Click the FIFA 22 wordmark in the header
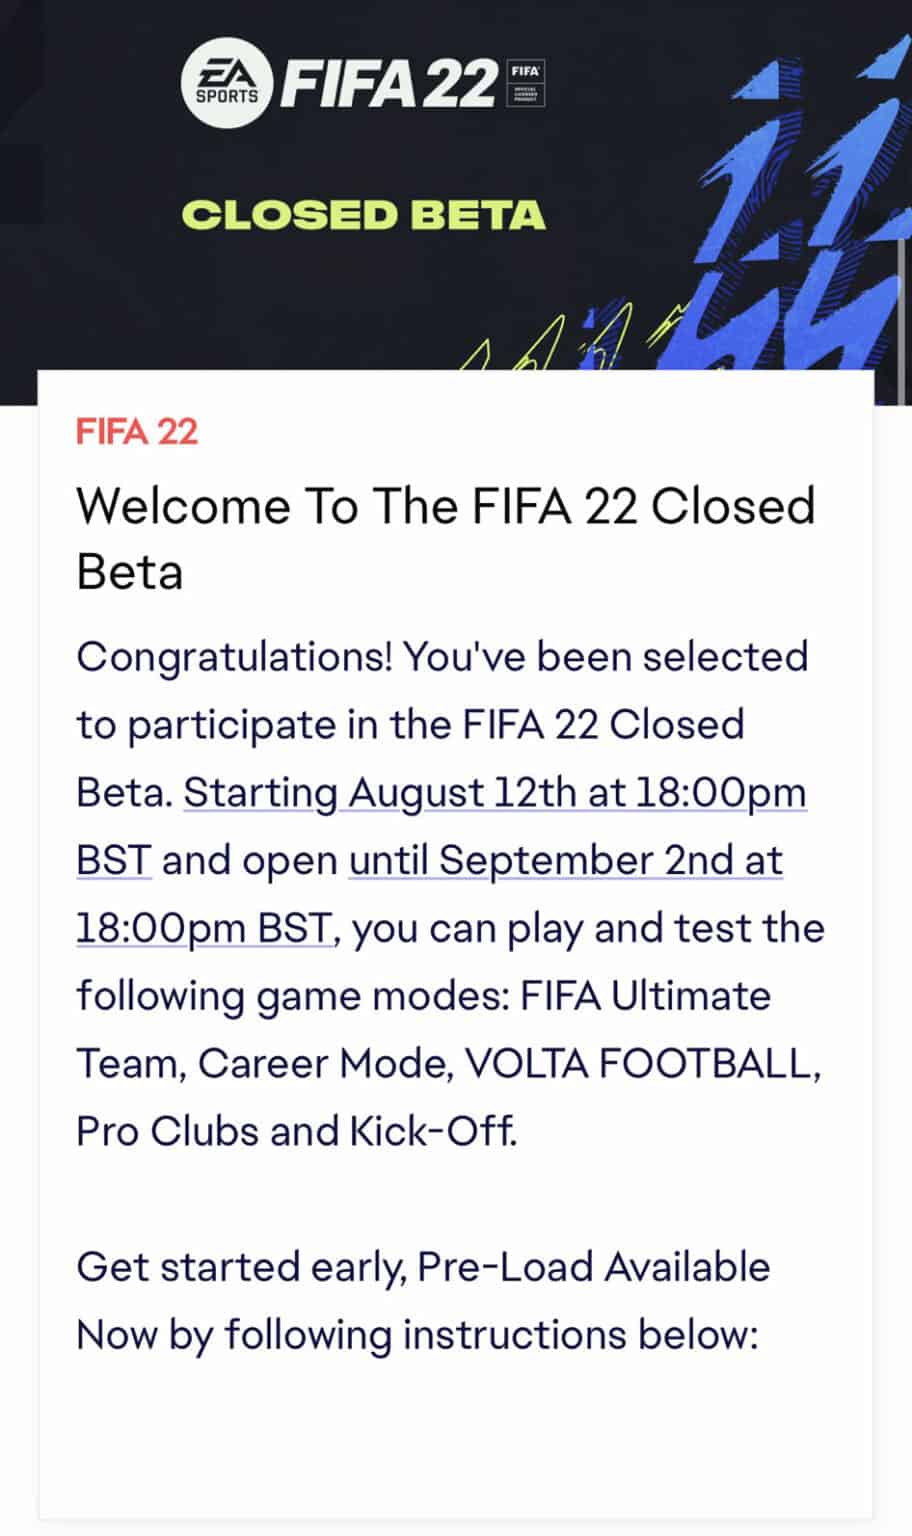Viewport: 912px width, 1536px height. pos(389,83)
